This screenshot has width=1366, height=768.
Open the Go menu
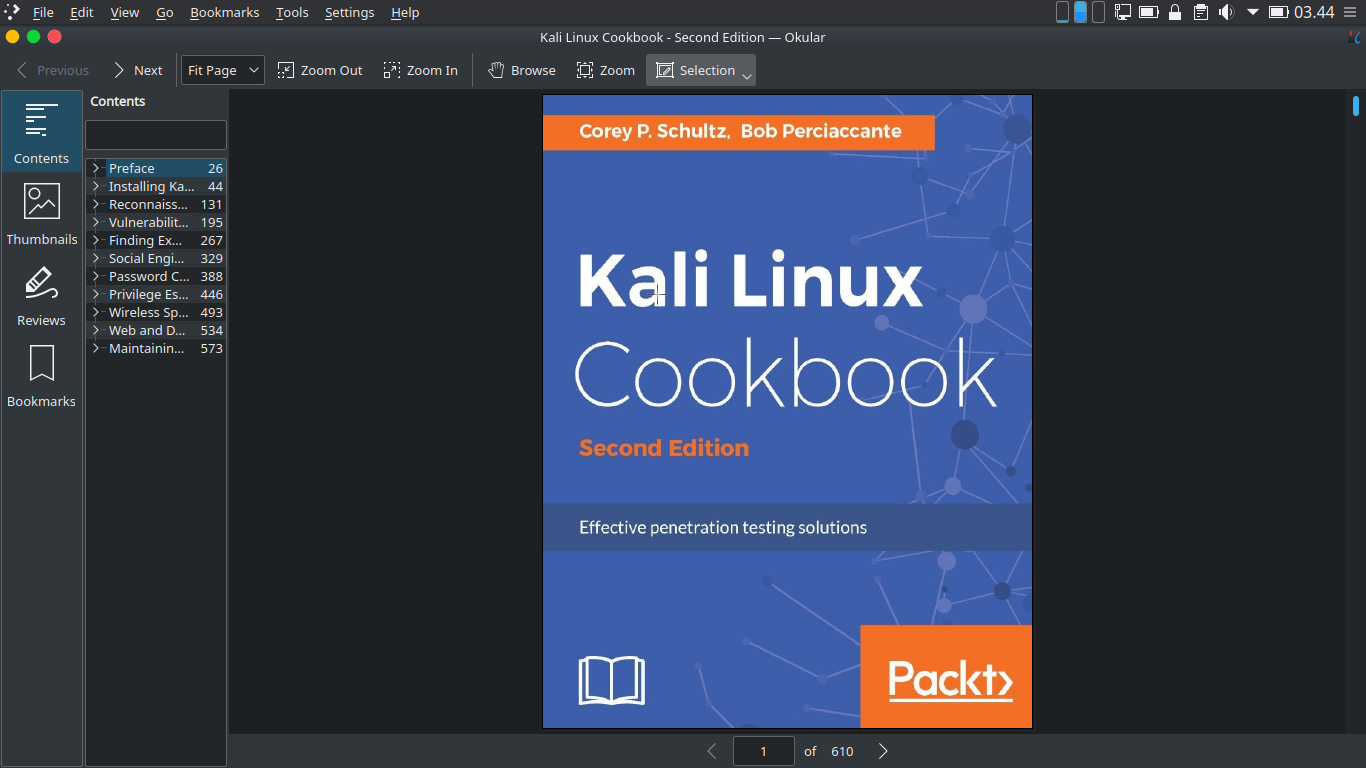click(x=165, y=12)
